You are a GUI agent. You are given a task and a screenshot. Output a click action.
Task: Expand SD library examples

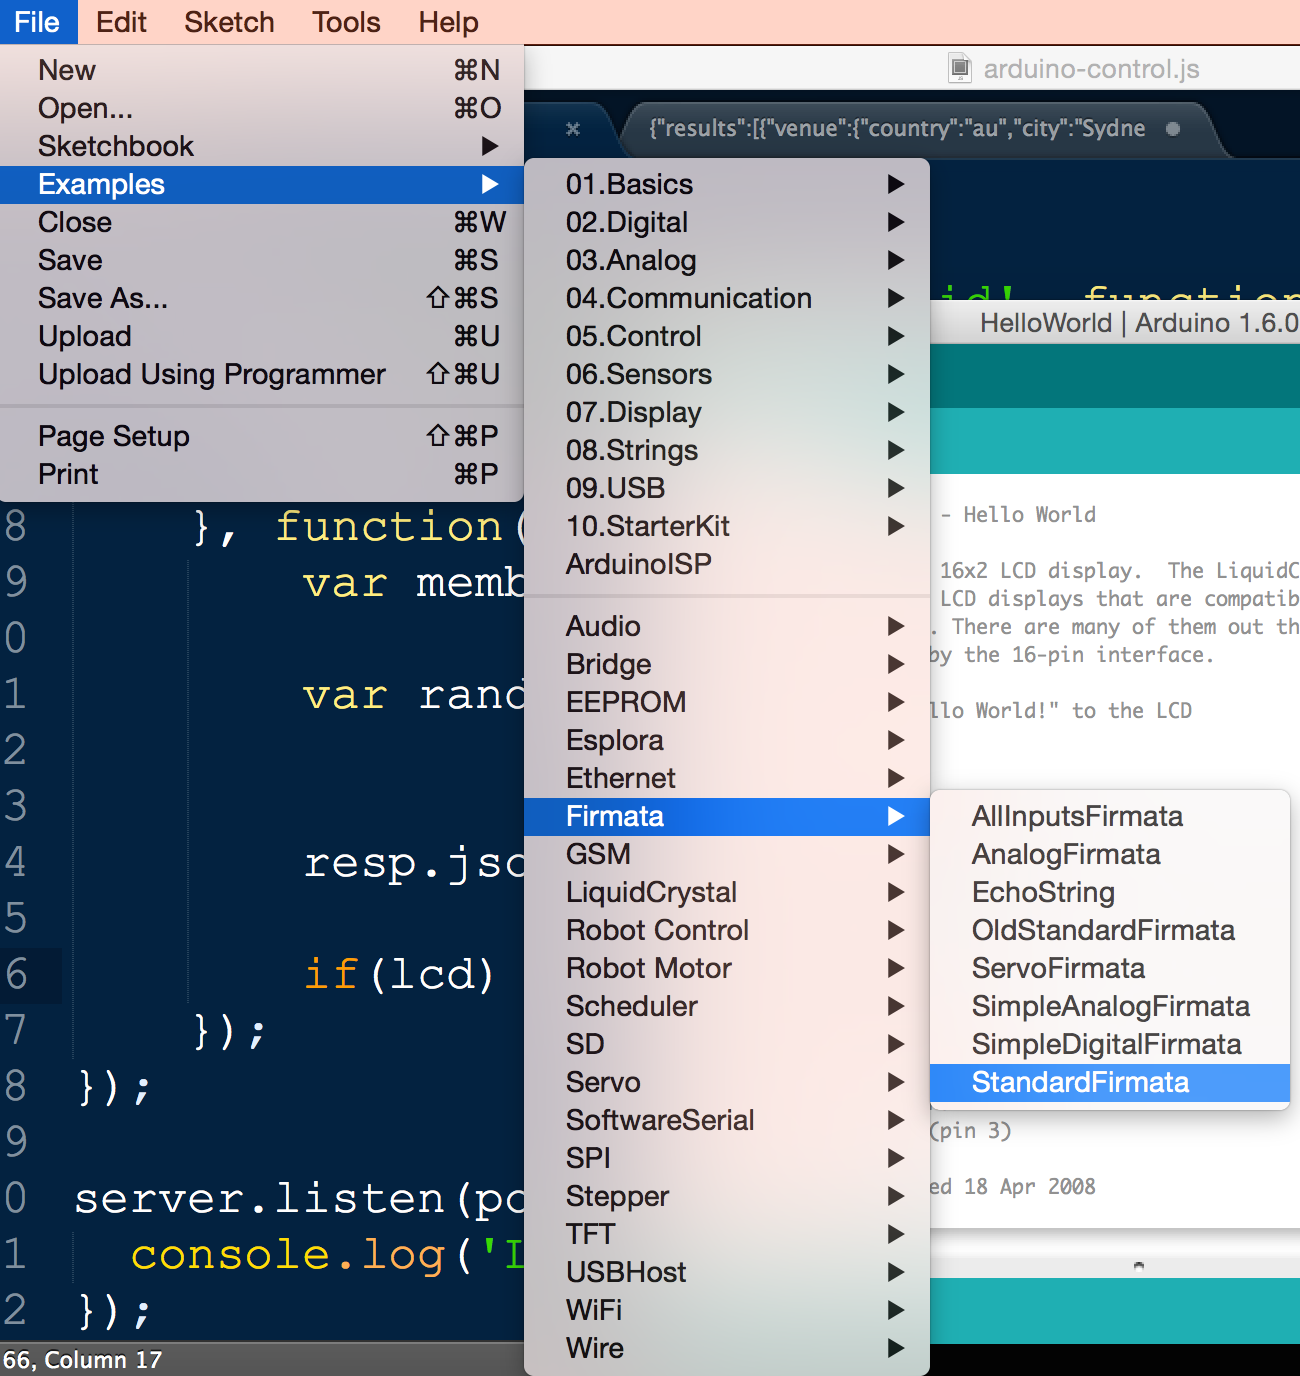(727, 1044)
